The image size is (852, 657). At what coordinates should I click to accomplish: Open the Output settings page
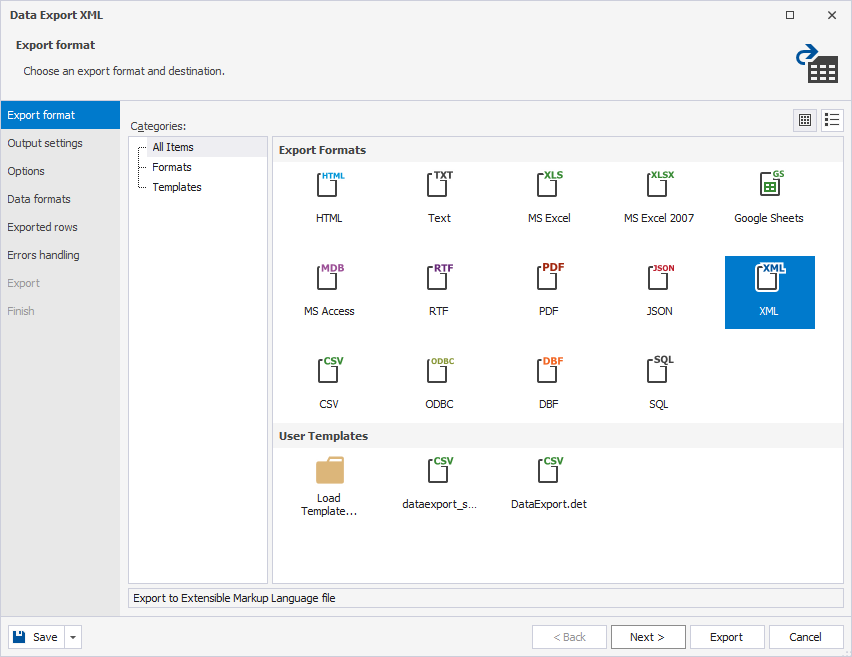[45, 143]
